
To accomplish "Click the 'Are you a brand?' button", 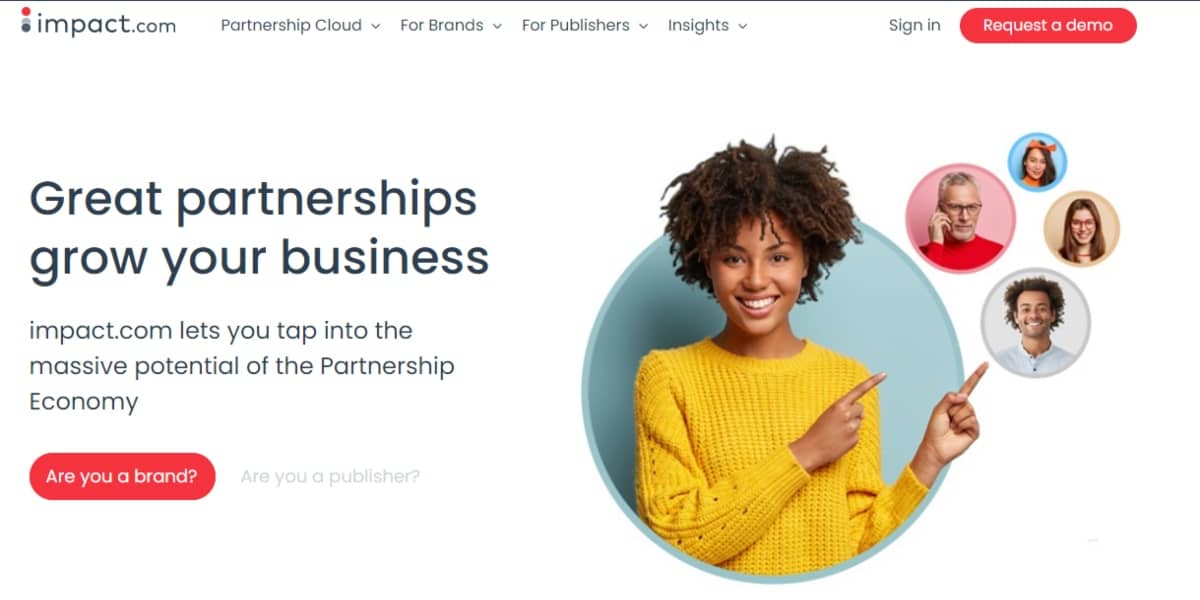I will [x=122, y=476].
